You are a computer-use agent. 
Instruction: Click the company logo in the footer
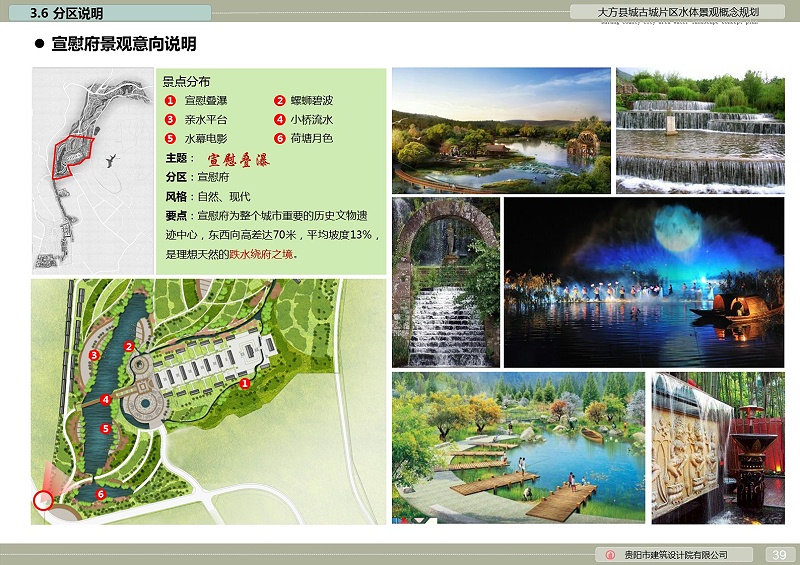coord(611,555)
